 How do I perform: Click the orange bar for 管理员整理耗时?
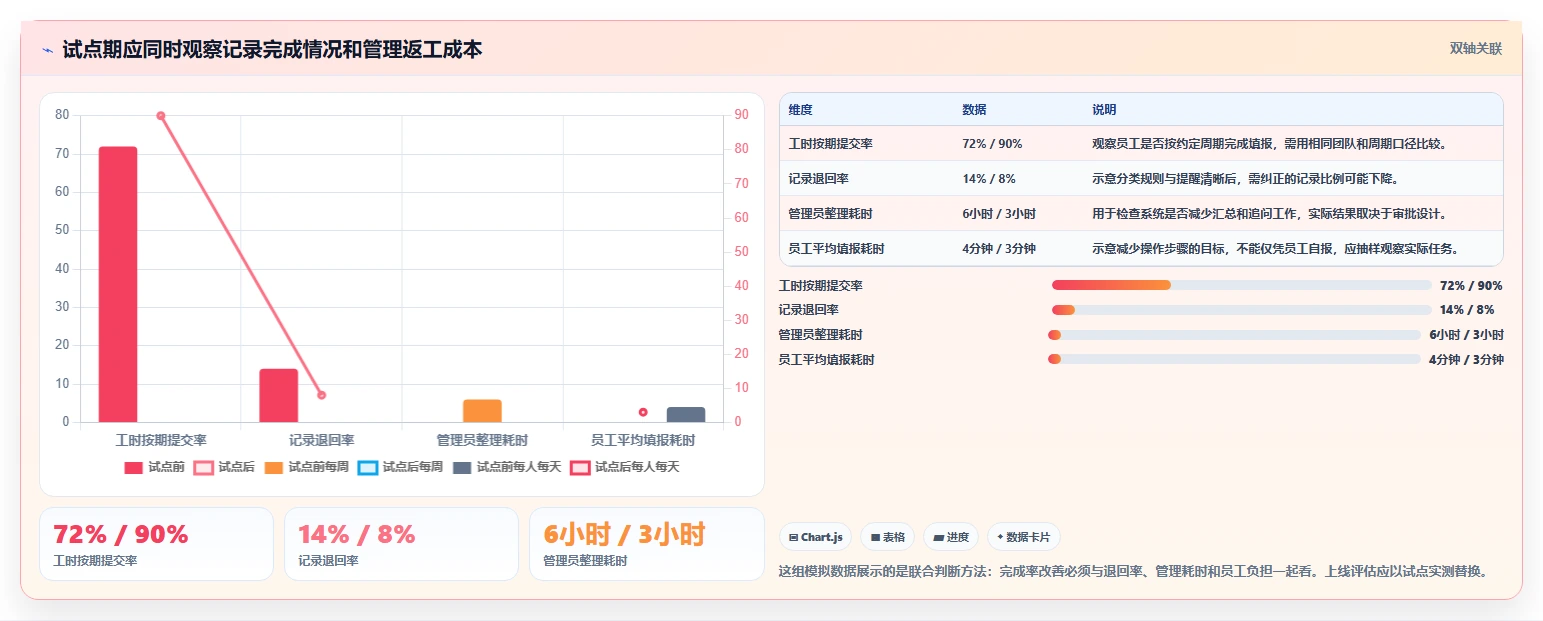(x=482, y=411)
